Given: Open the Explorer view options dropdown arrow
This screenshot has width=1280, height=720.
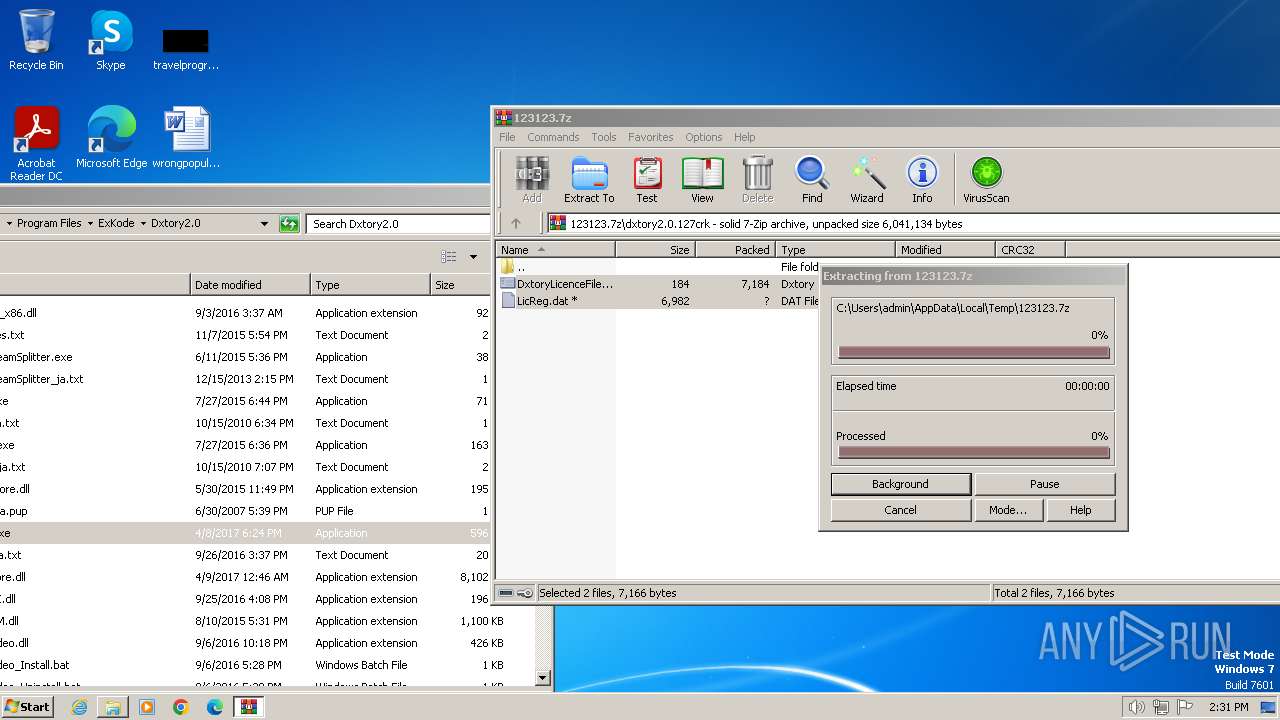Looking at the screenshot, I should [x=473, y=257].
